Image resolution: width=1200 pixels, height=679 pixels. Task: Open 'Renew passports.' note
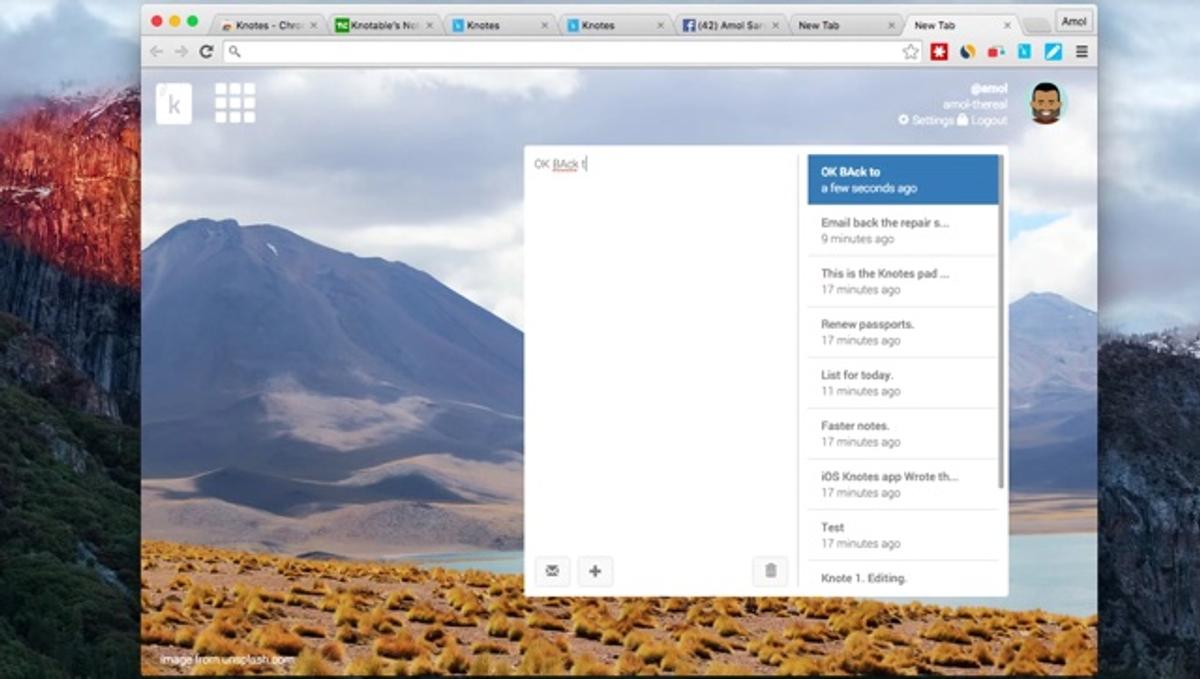[903, 332]
